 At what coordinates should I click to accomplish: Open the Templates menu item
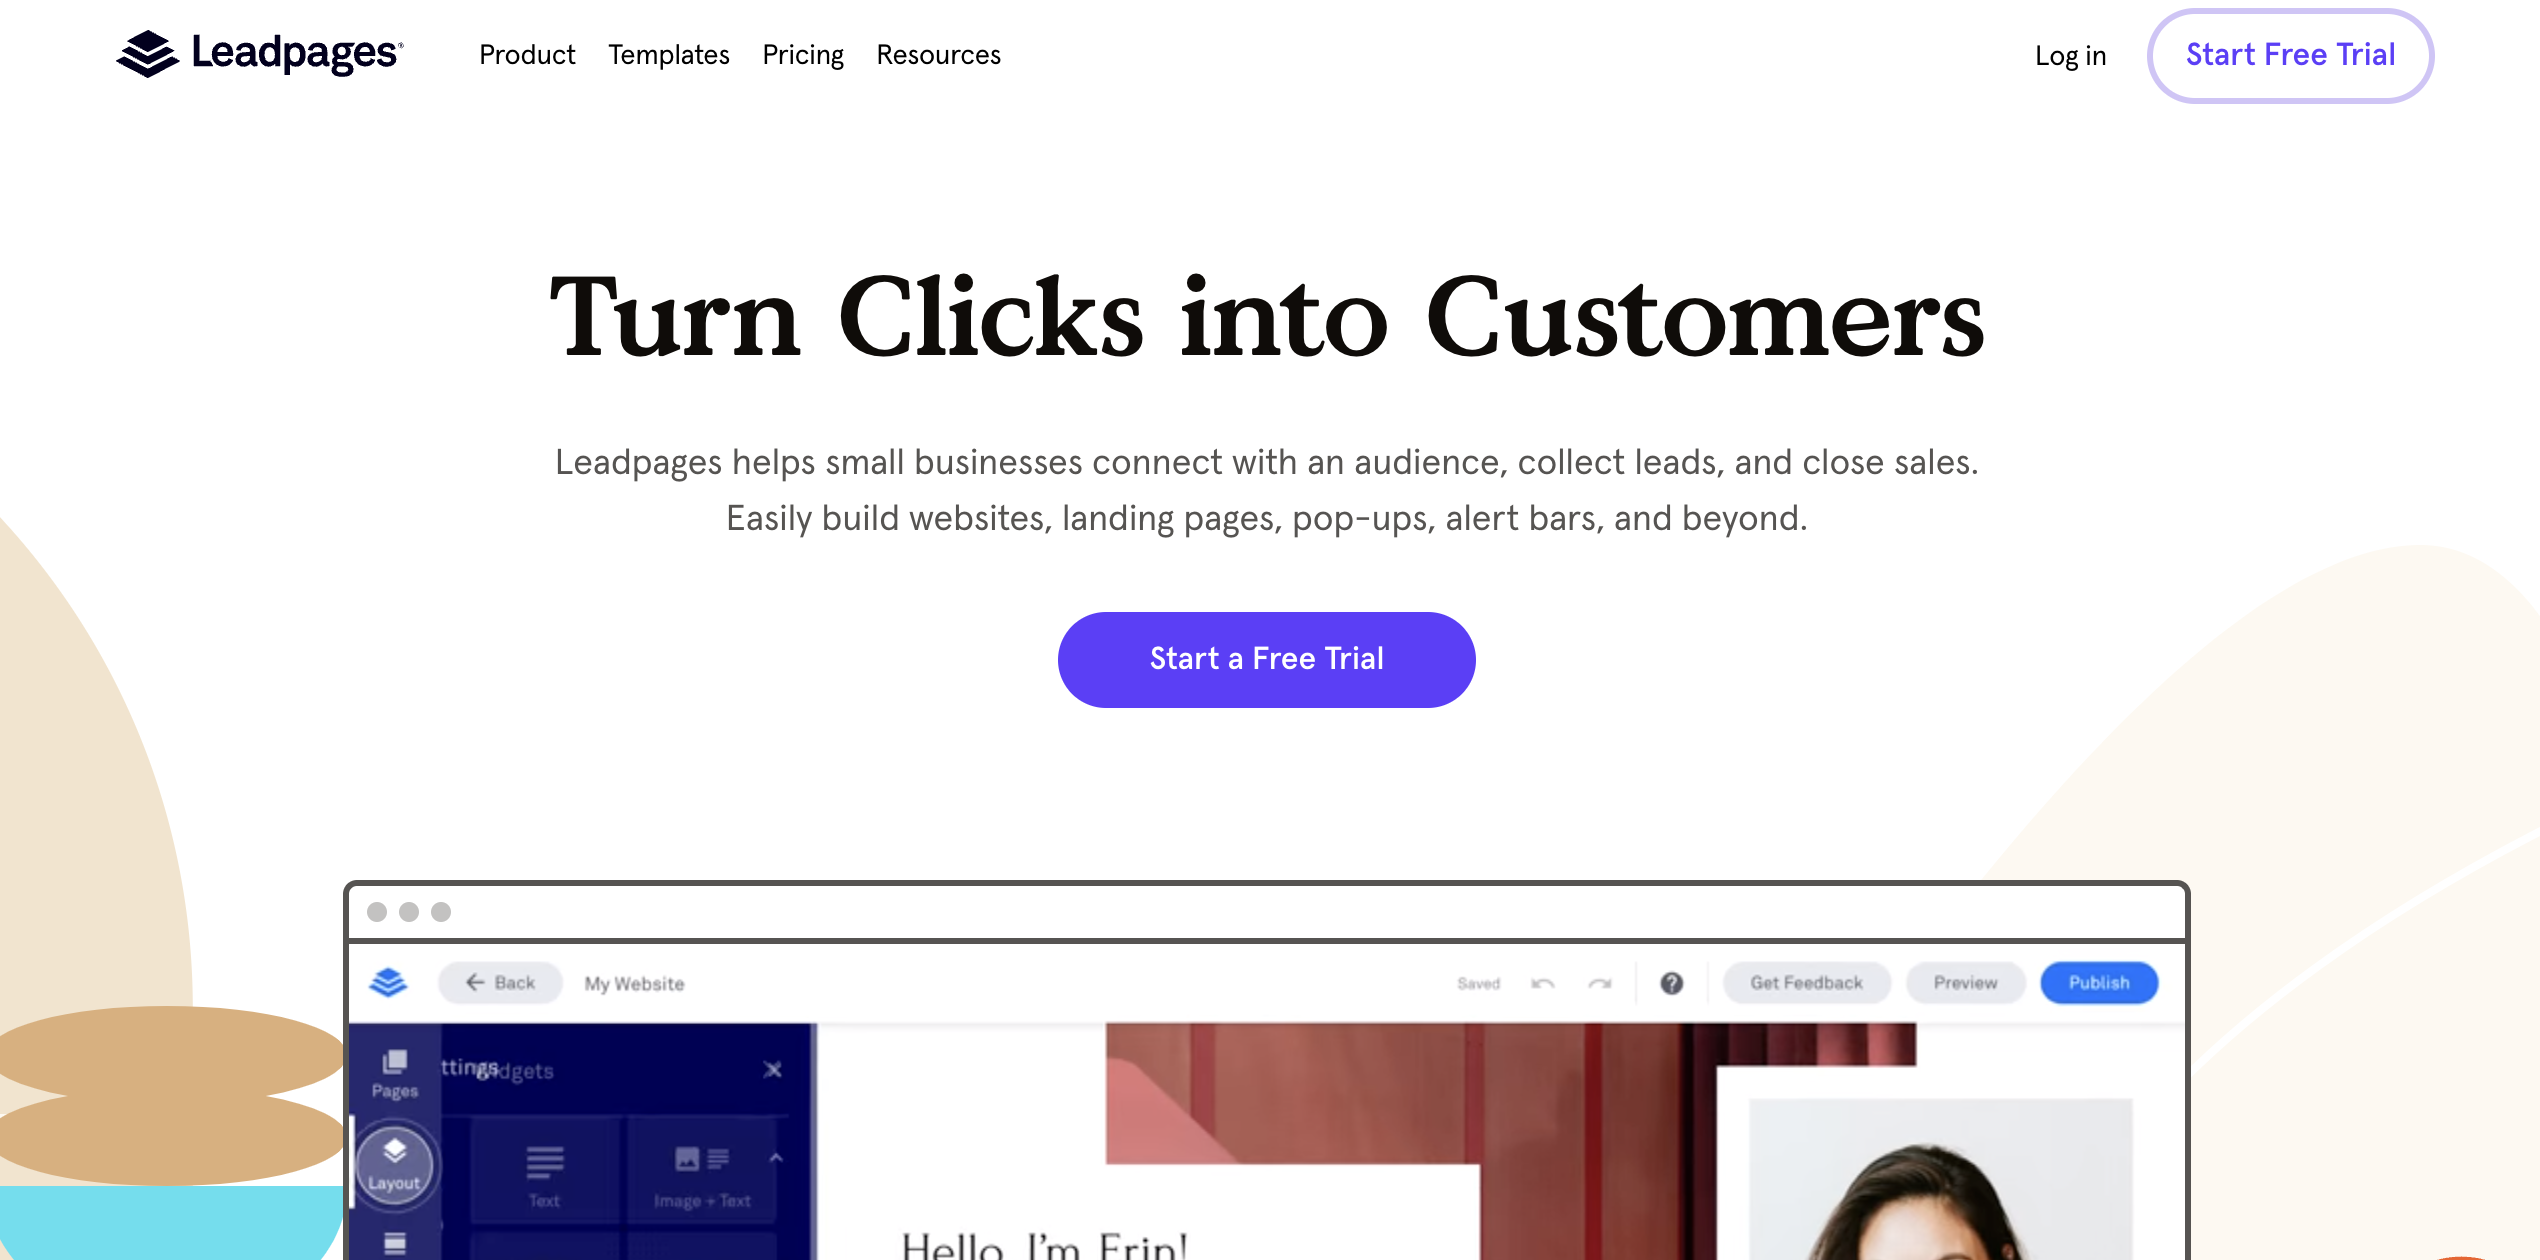pos(667,53)
